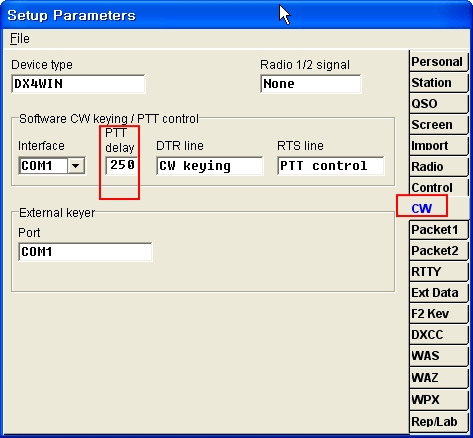Viewport: 473px width, 438px height.
Task: Open the WAS tab
Action: 438,356
